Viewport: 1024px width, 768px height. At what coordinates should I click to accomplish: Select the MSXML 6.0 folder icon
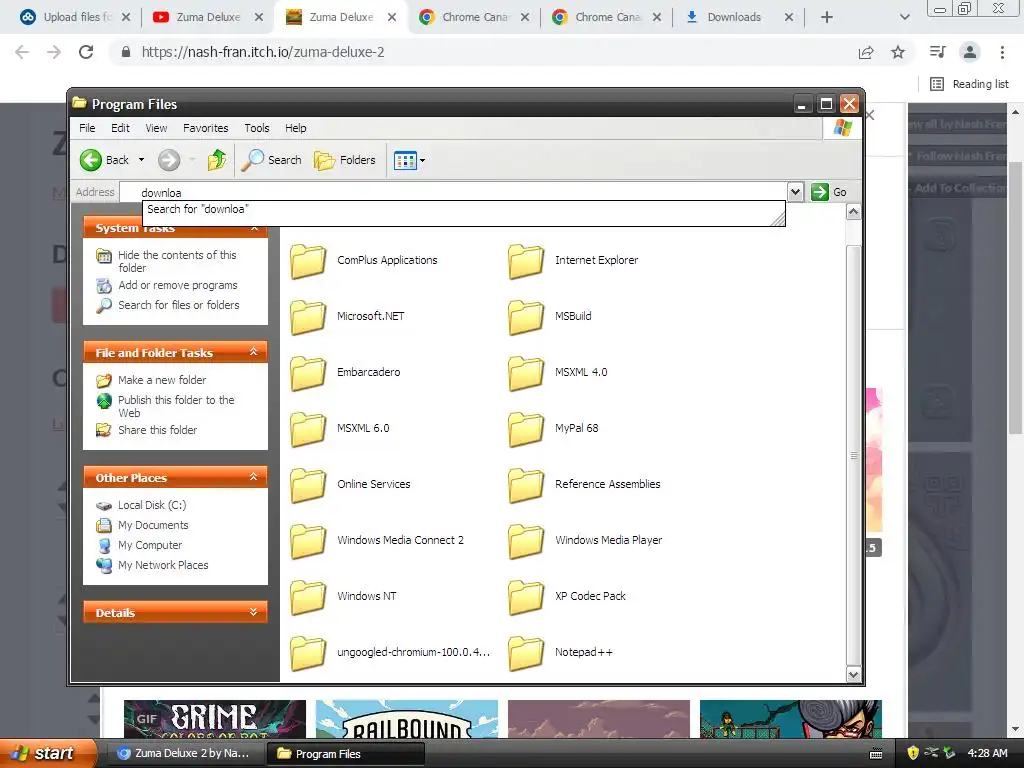[308, 429]
